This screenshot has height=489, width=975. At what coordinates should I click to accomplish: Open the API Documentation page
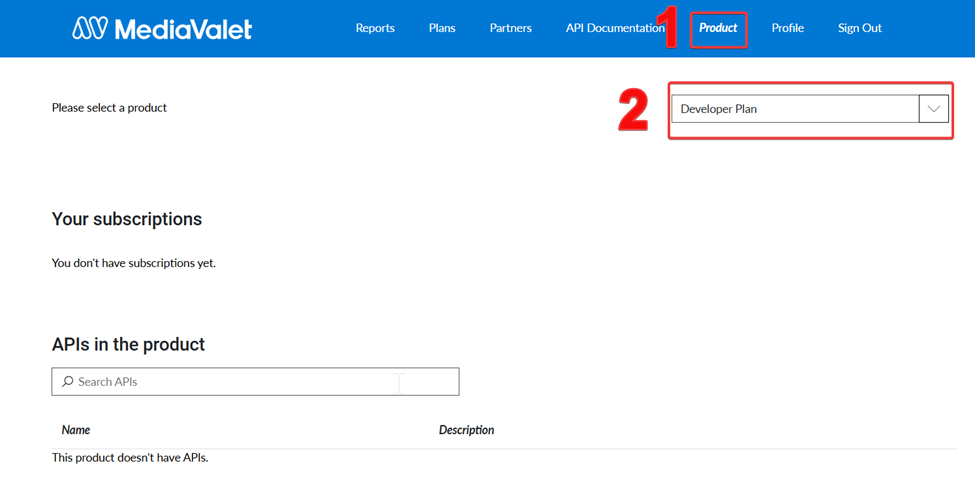coord(614,28)
